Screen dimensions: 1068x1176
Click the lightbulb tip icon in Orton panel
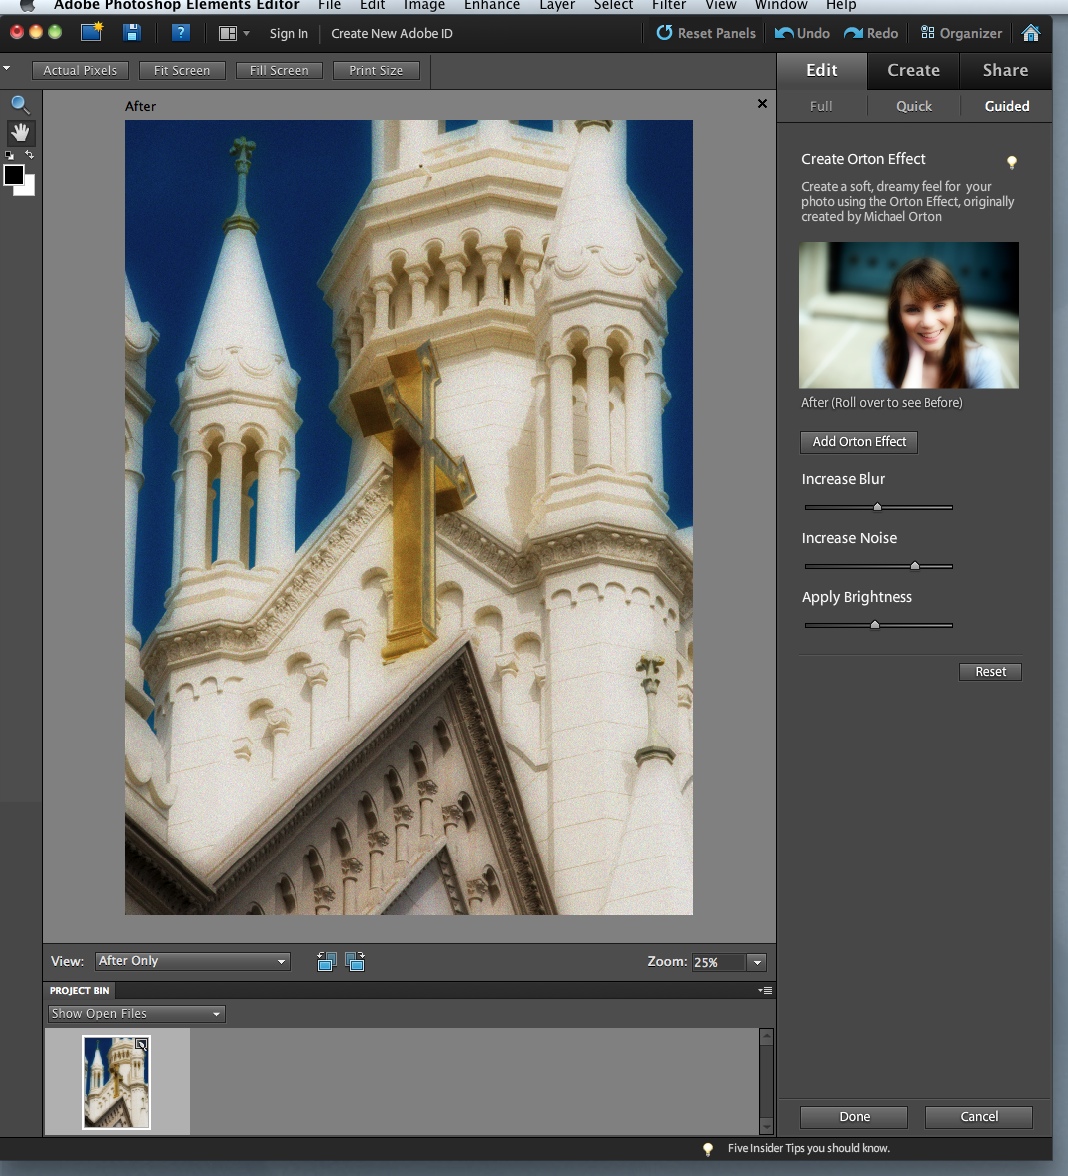click(x=1011, y=162)
